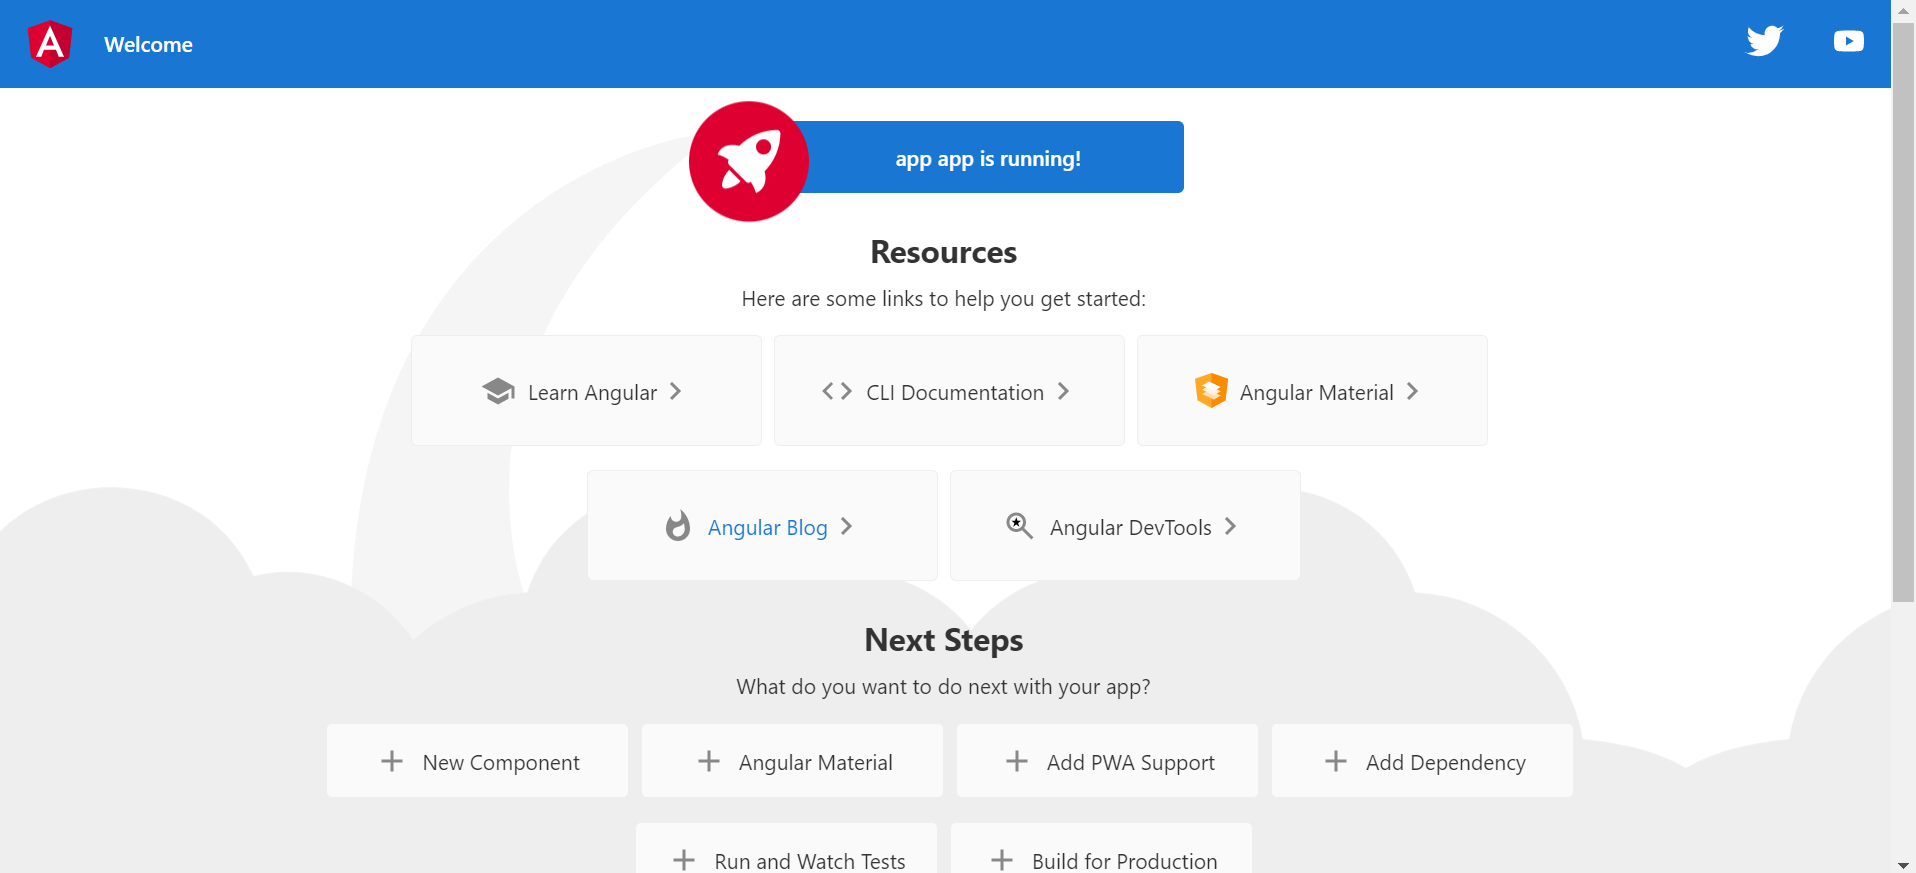Click the vertical scrollbar thumb
Screen dimensions: 1916x873
(x=1903, y=312)
